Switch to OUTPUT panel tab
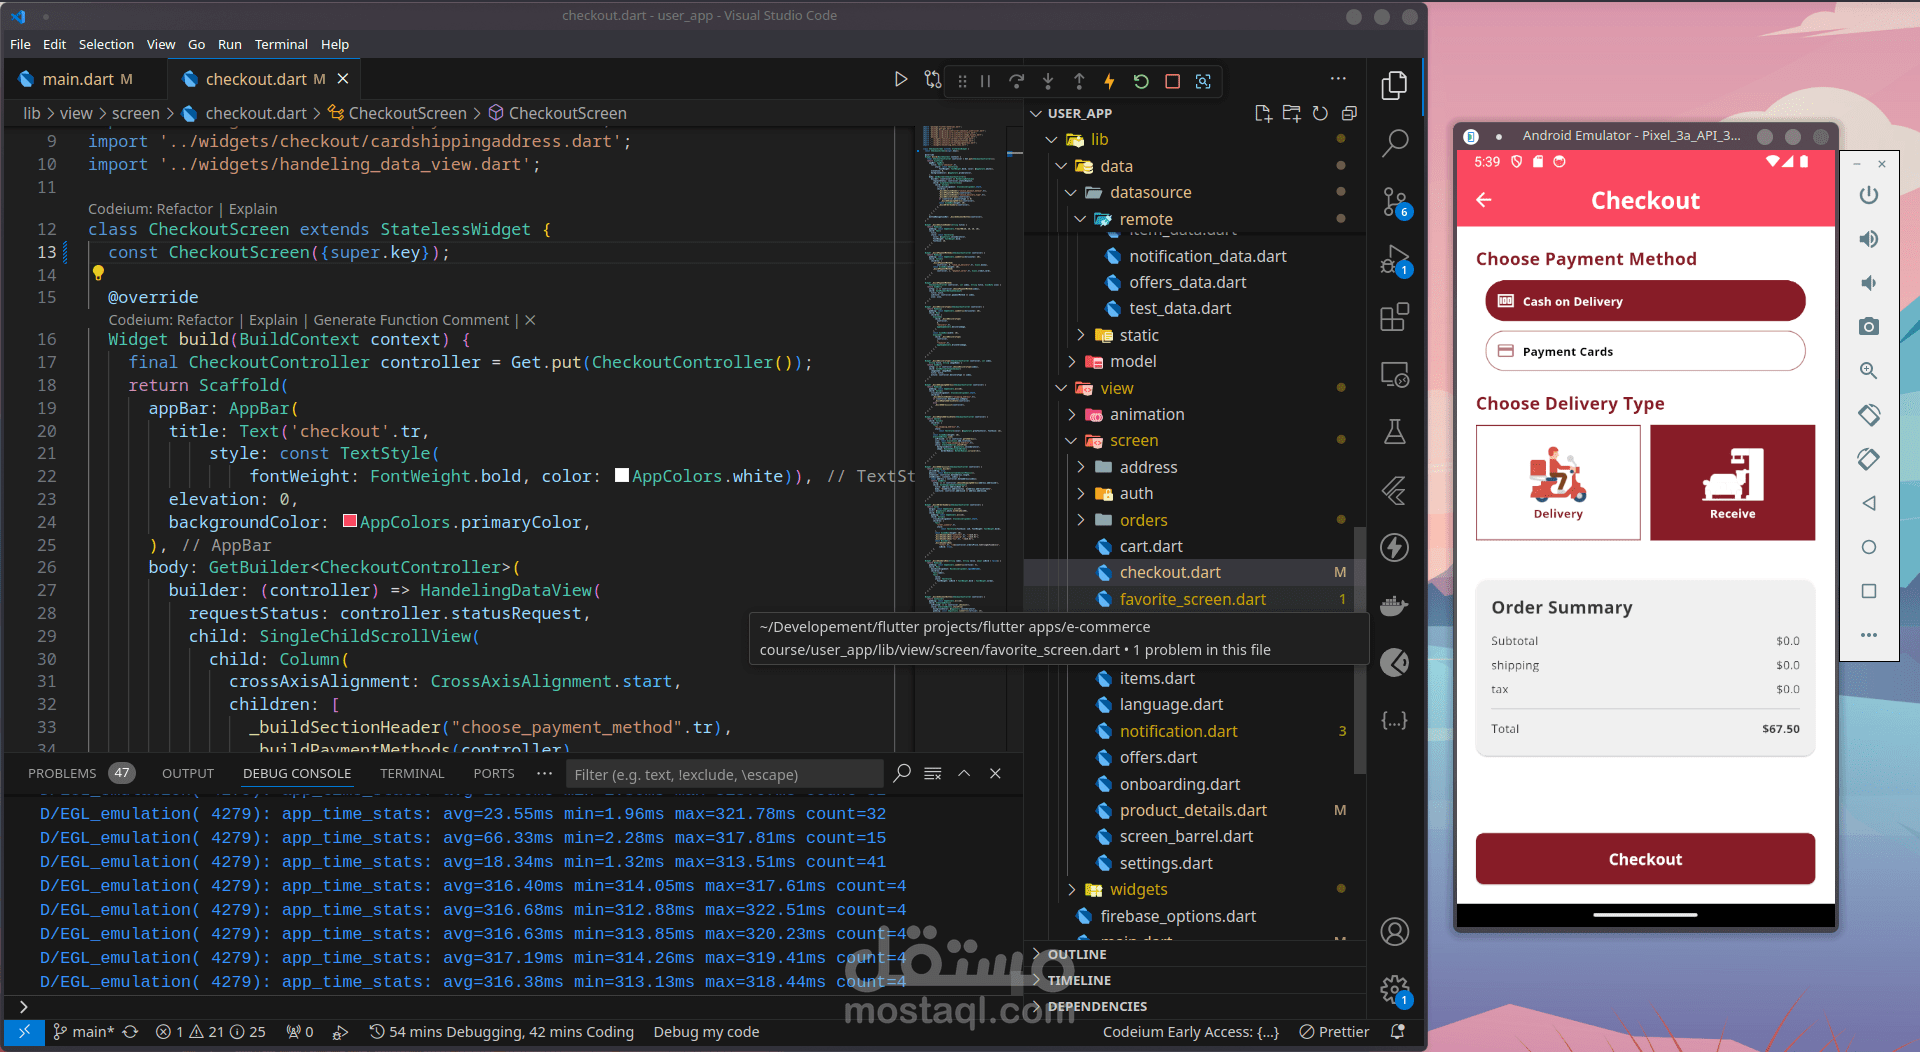 tap(188, 773)
